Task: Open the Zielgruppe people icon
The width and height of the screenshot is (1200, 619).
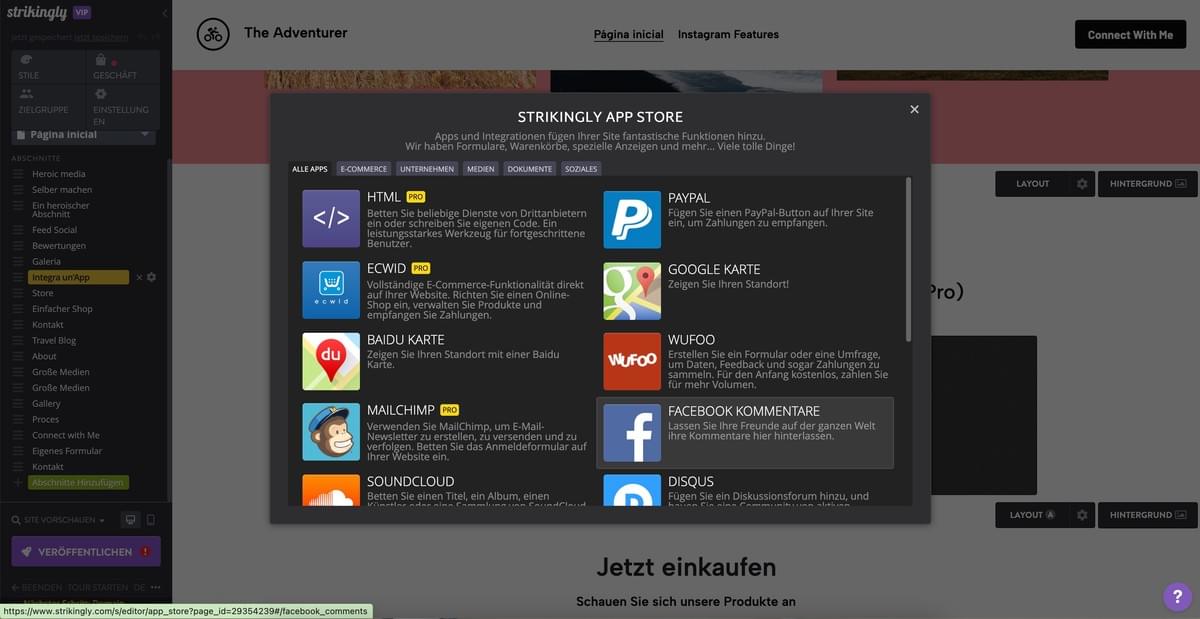Action: (27, 94)
